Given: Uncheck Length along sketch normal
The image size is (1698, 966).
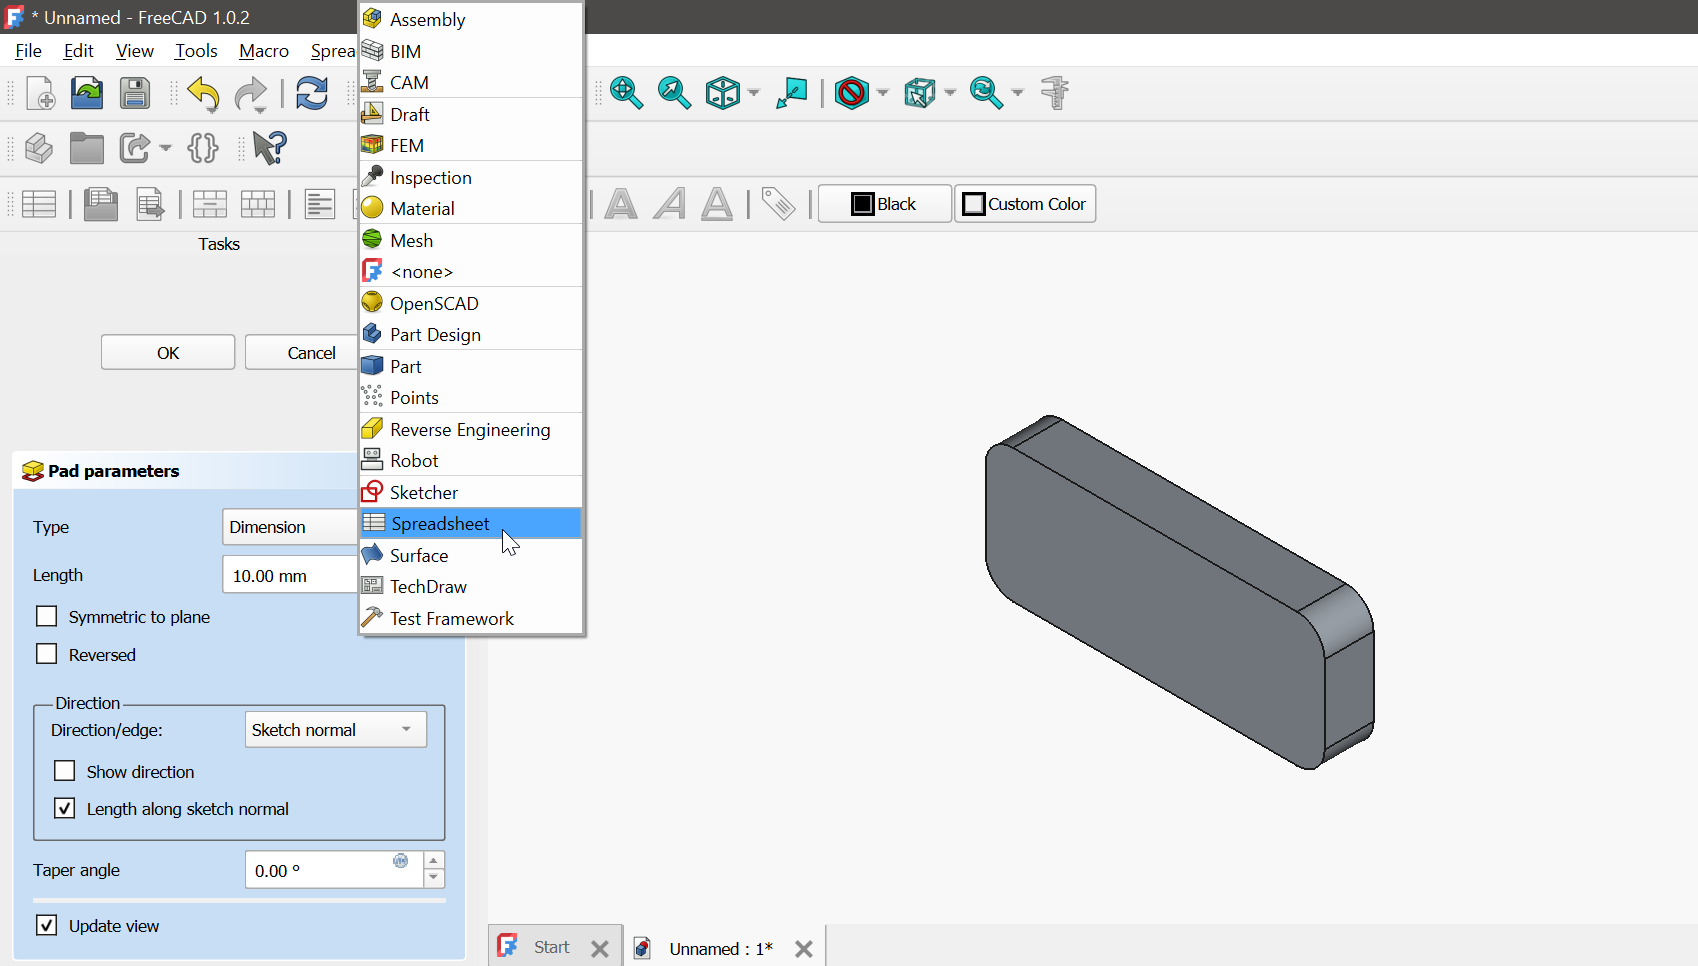Looking at the screenshot, I should click(x=65, y=809).
